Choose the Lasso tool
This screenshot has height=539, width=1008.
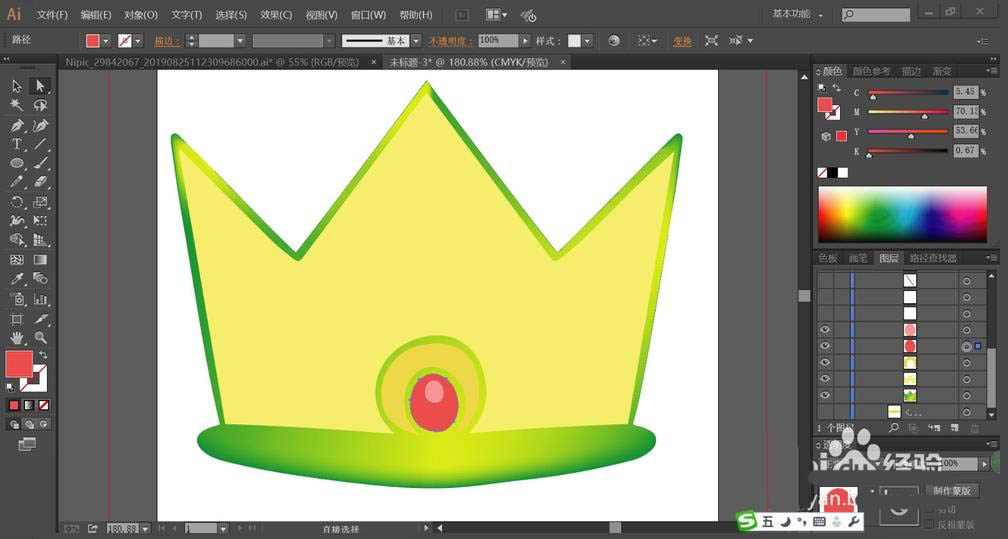pos(40,105)
